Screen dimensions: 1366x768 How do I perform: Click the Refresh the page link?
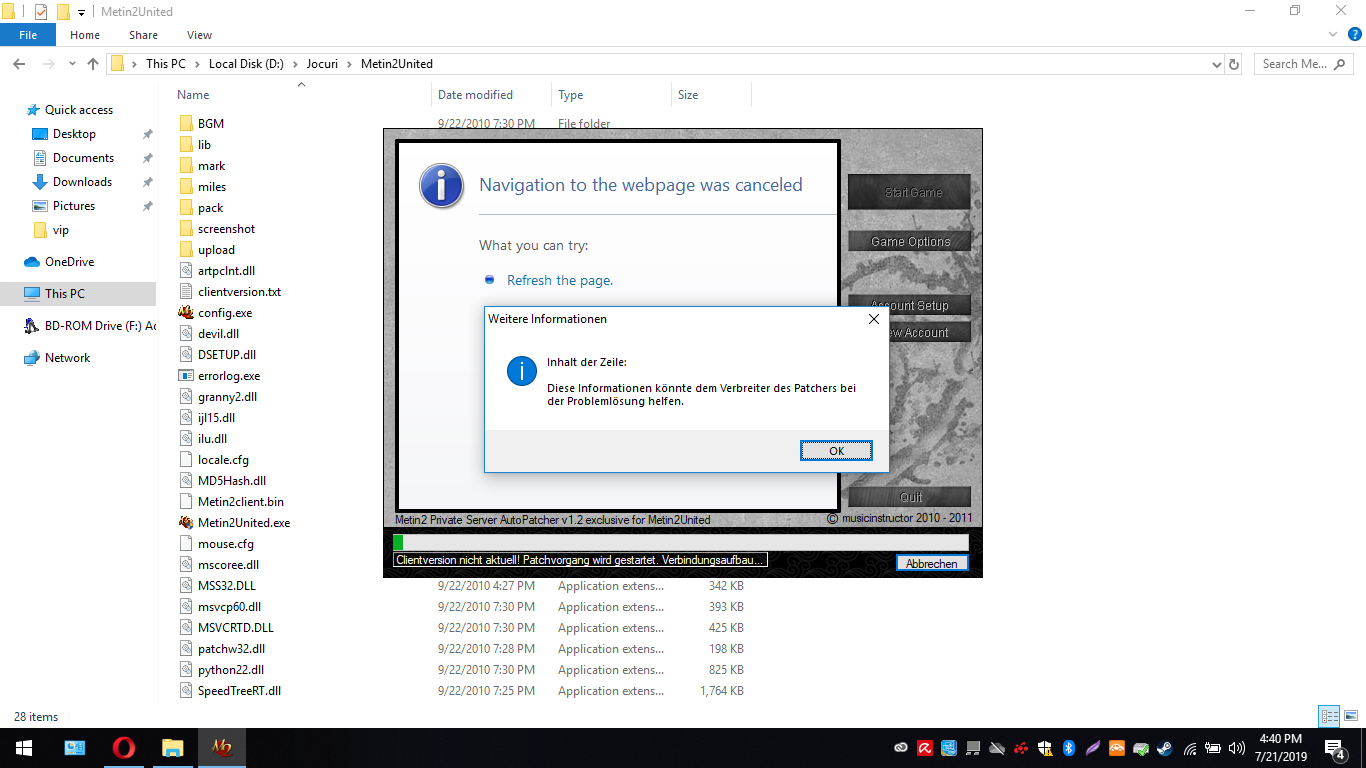pos(560,280)
